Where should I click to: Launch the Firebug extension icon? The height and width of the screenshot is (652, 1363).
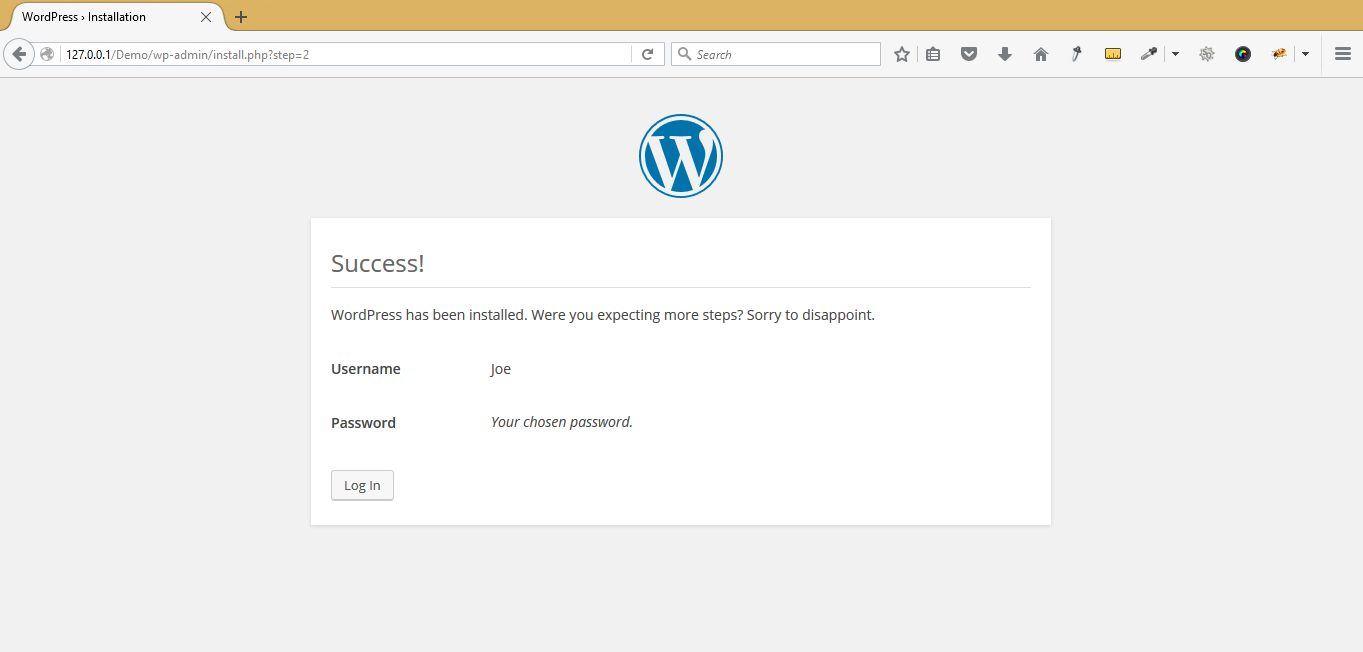coord(1279,53)
